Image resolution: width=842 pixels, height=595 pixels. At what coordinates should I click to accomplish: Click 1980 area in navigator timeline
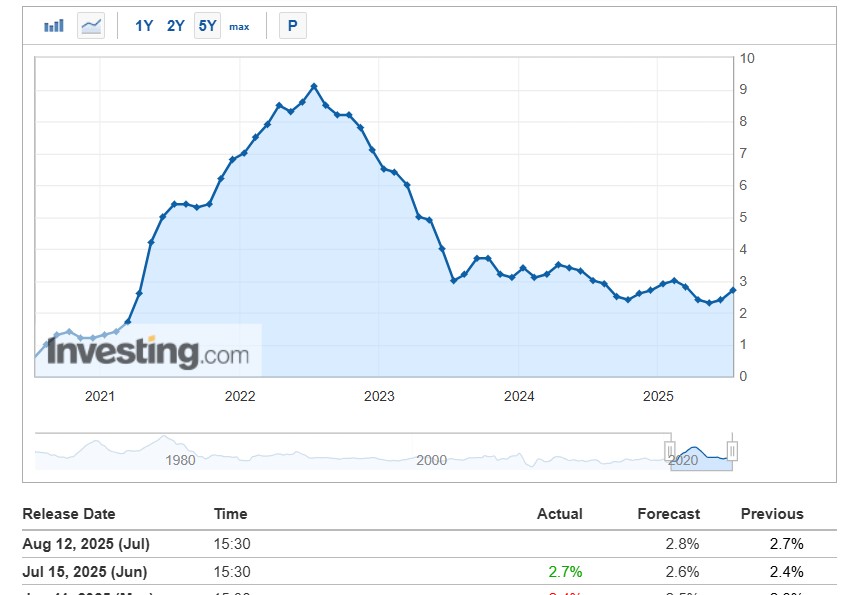point(180,460)
